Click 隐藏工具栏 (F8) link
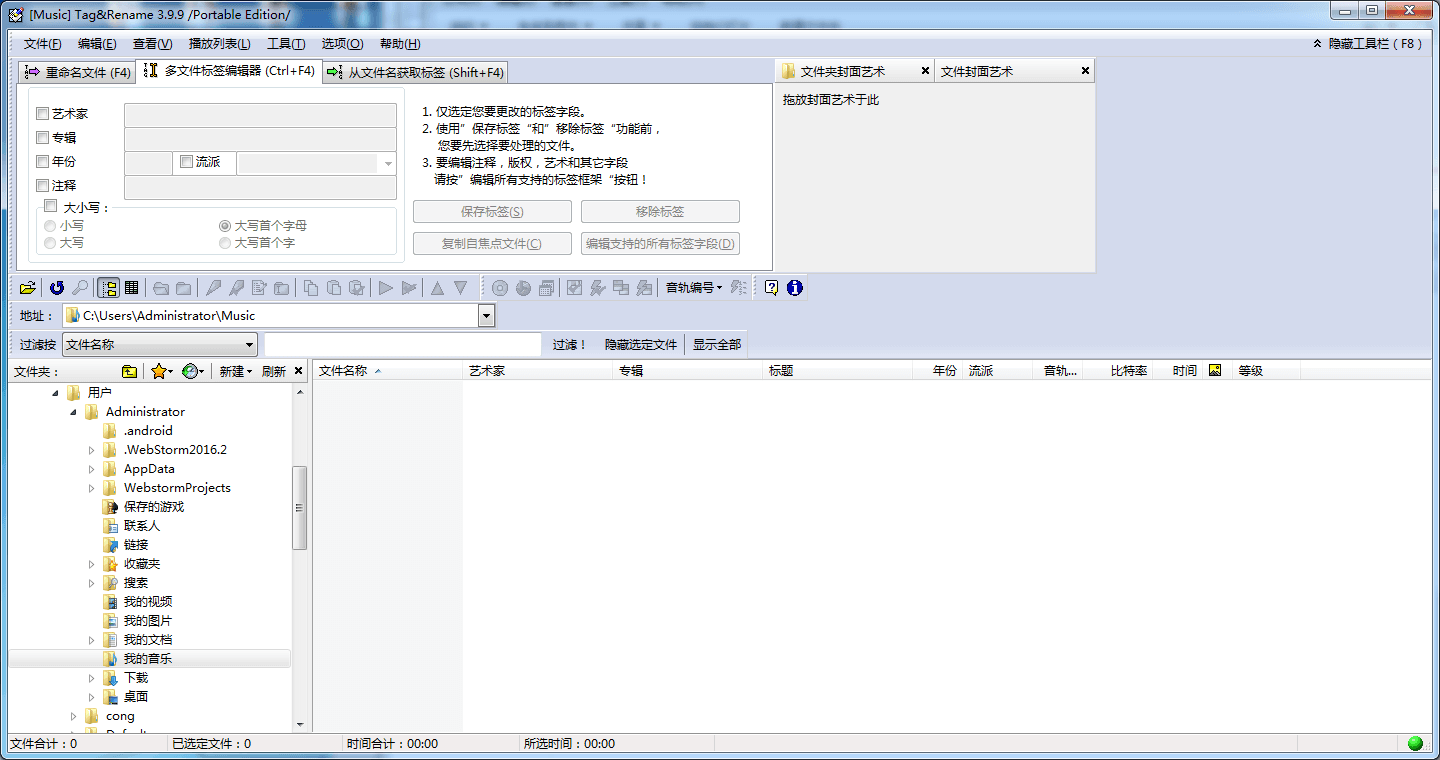Image resolution: width=1440 pixels, height=760 pixels. point(1367,44)
